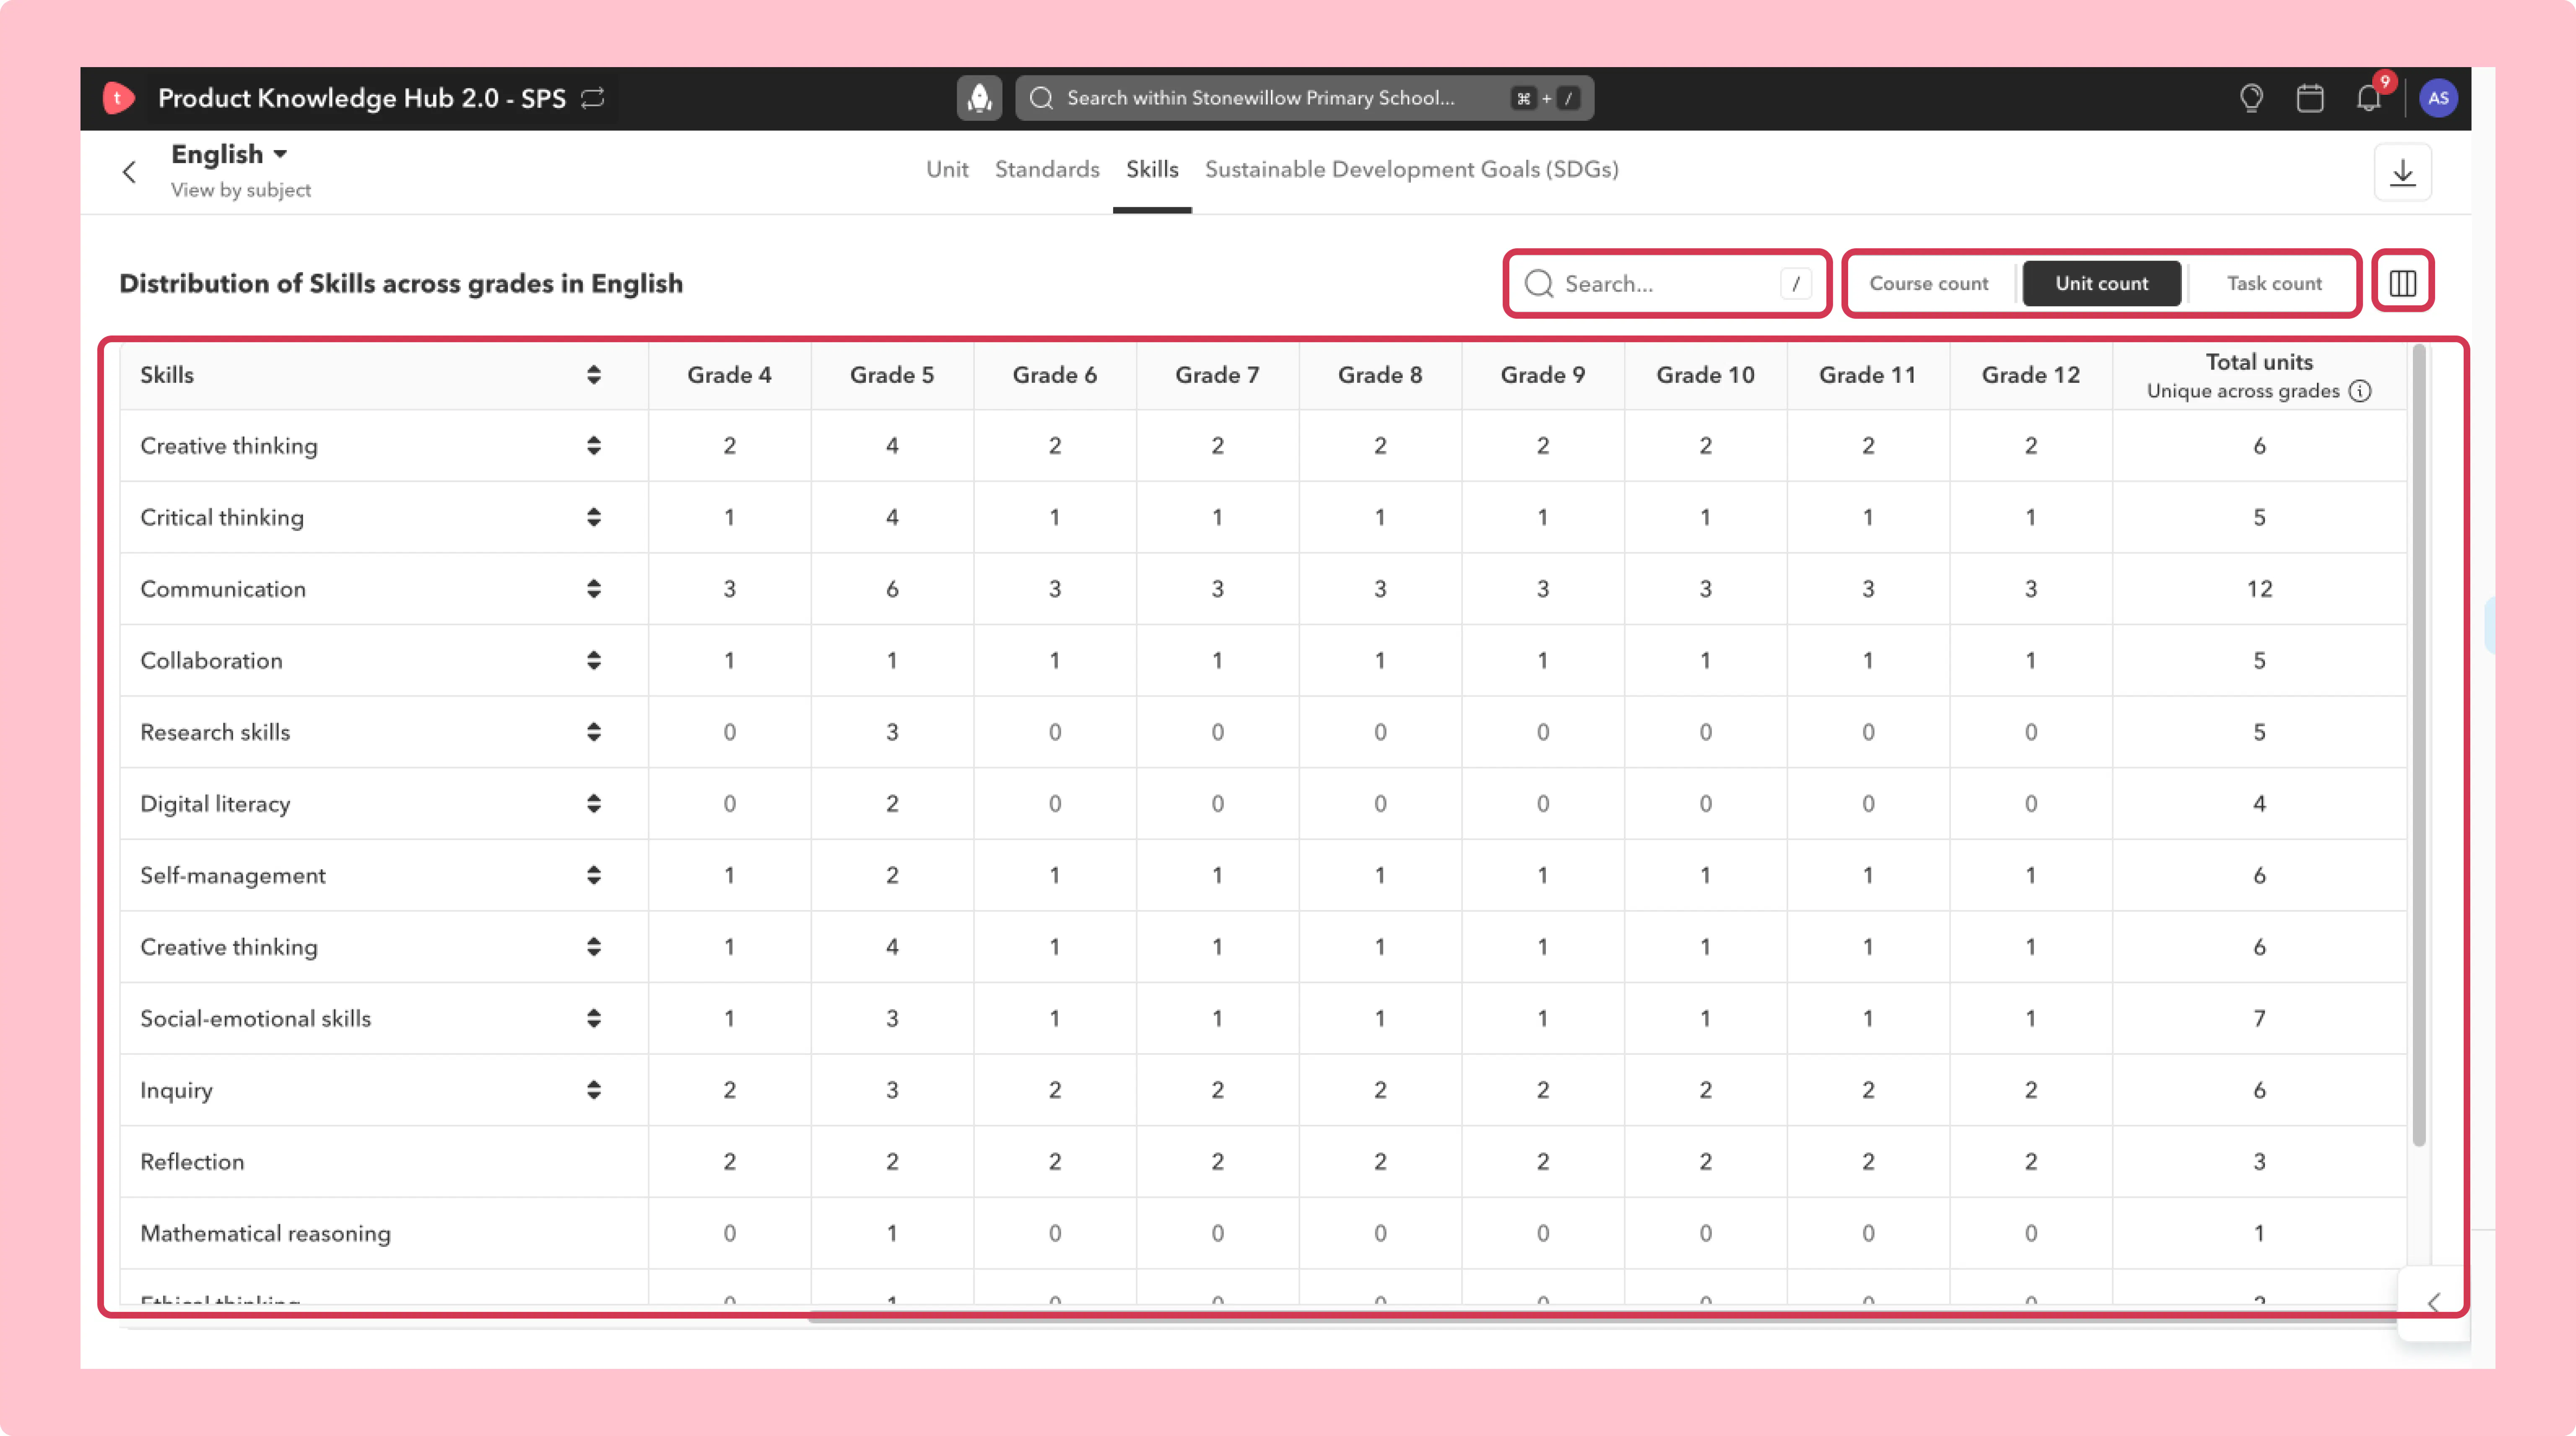The width and height of the screenshot is (2576, 1436).
Task: Click the switch organization icon beside SPS
Action: 593,98
